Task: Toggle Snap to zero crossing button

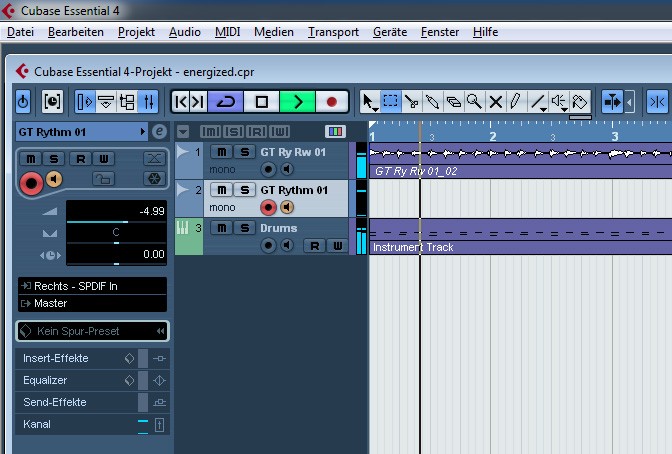Action: 658,102
